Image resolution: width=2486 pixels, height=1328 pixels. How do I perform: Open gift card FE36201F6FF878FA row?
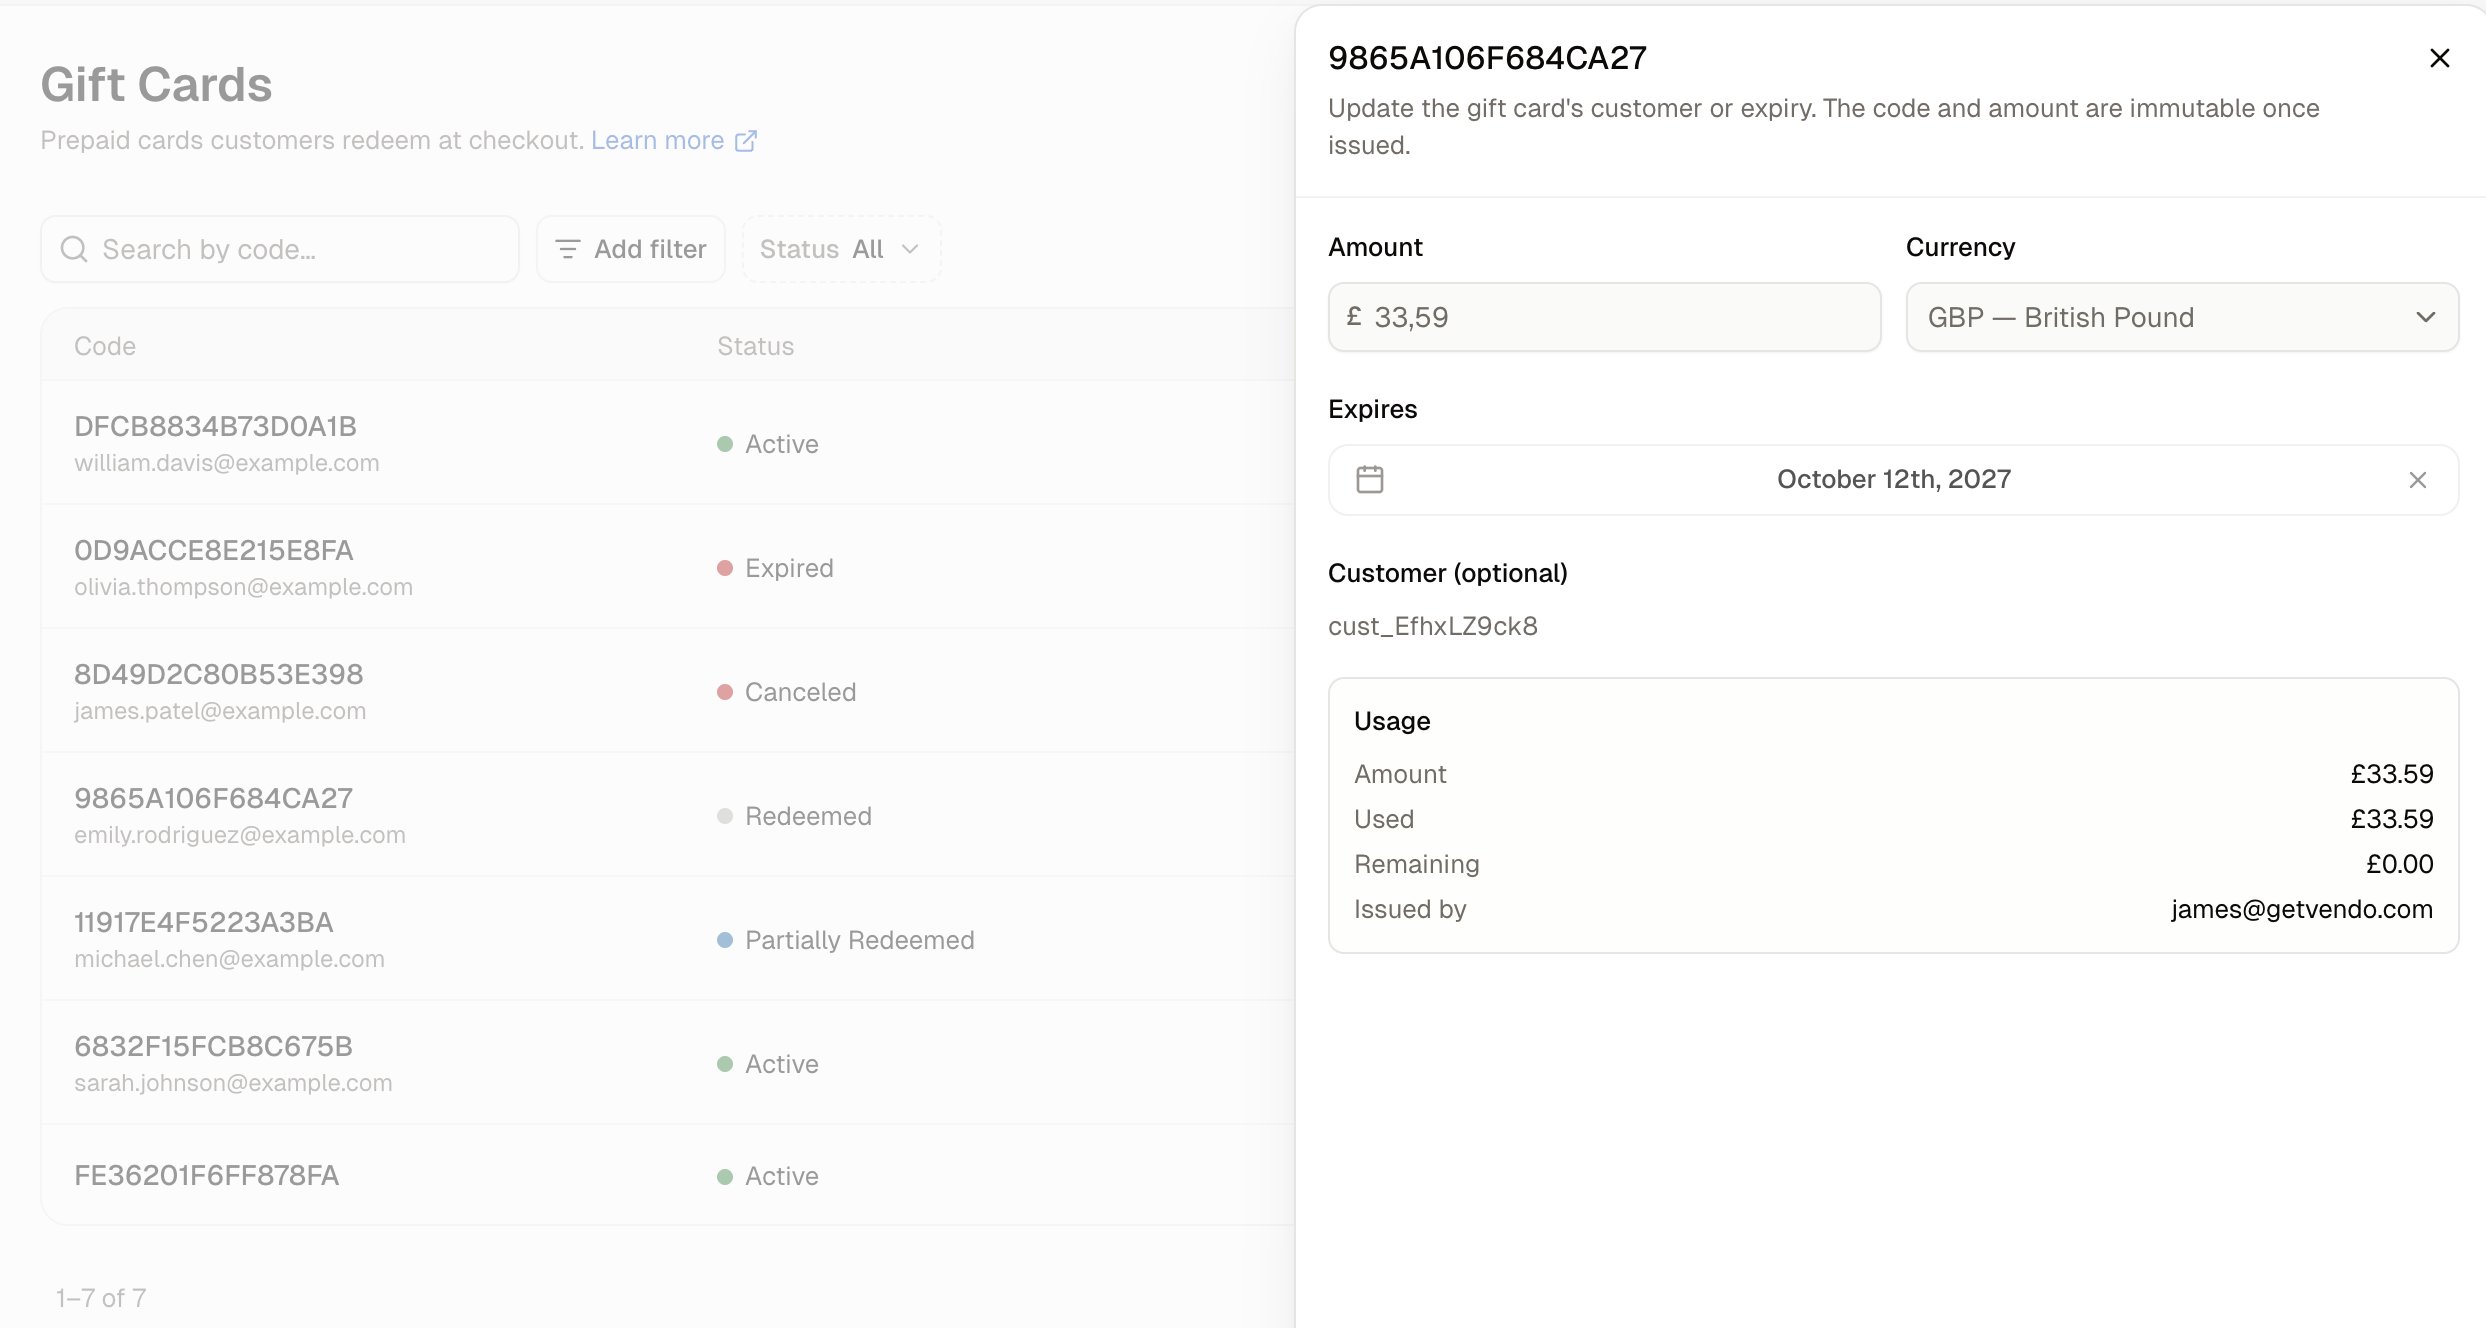point(668,1175)
